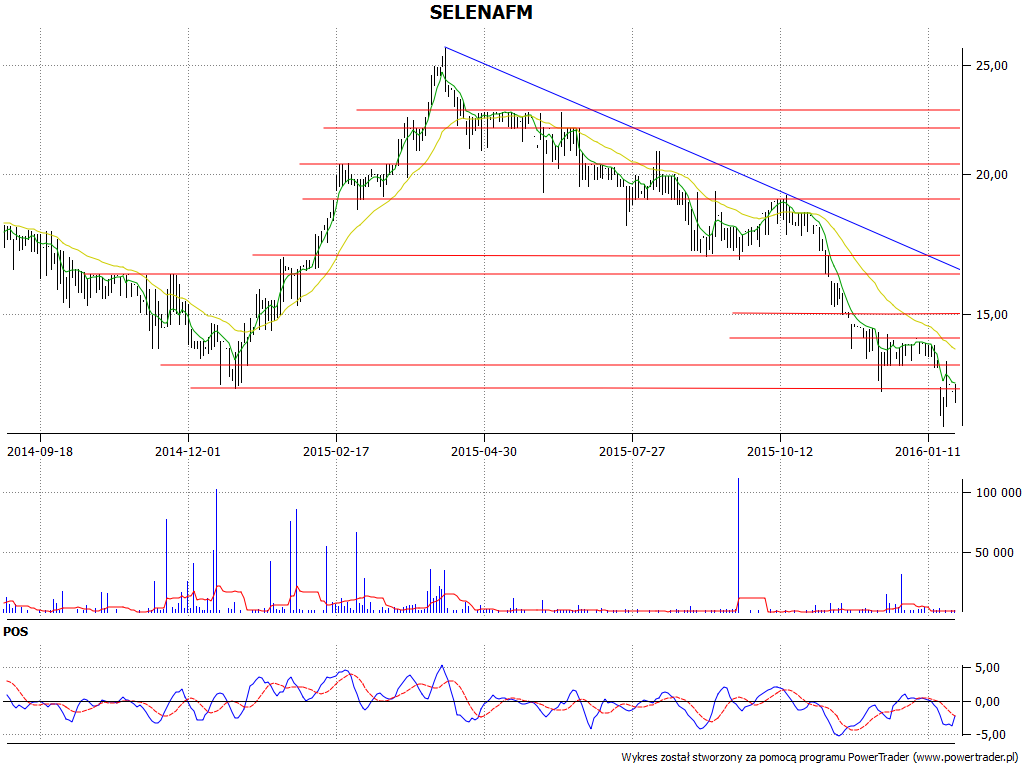This screenshot has height=768, width=1024.
Task: Click the 5,00 oscillator axis label
Action: [986, 668]
